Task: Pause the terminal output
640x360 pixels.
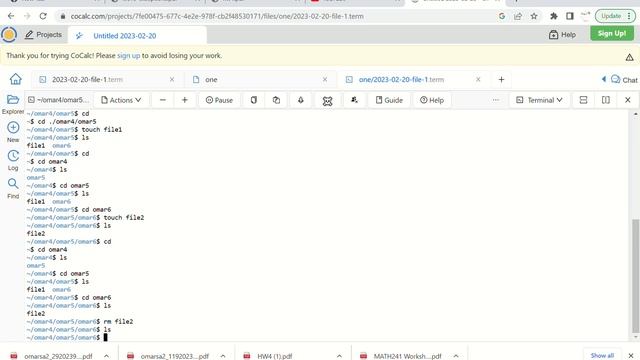Action: [x=219, y=100]
